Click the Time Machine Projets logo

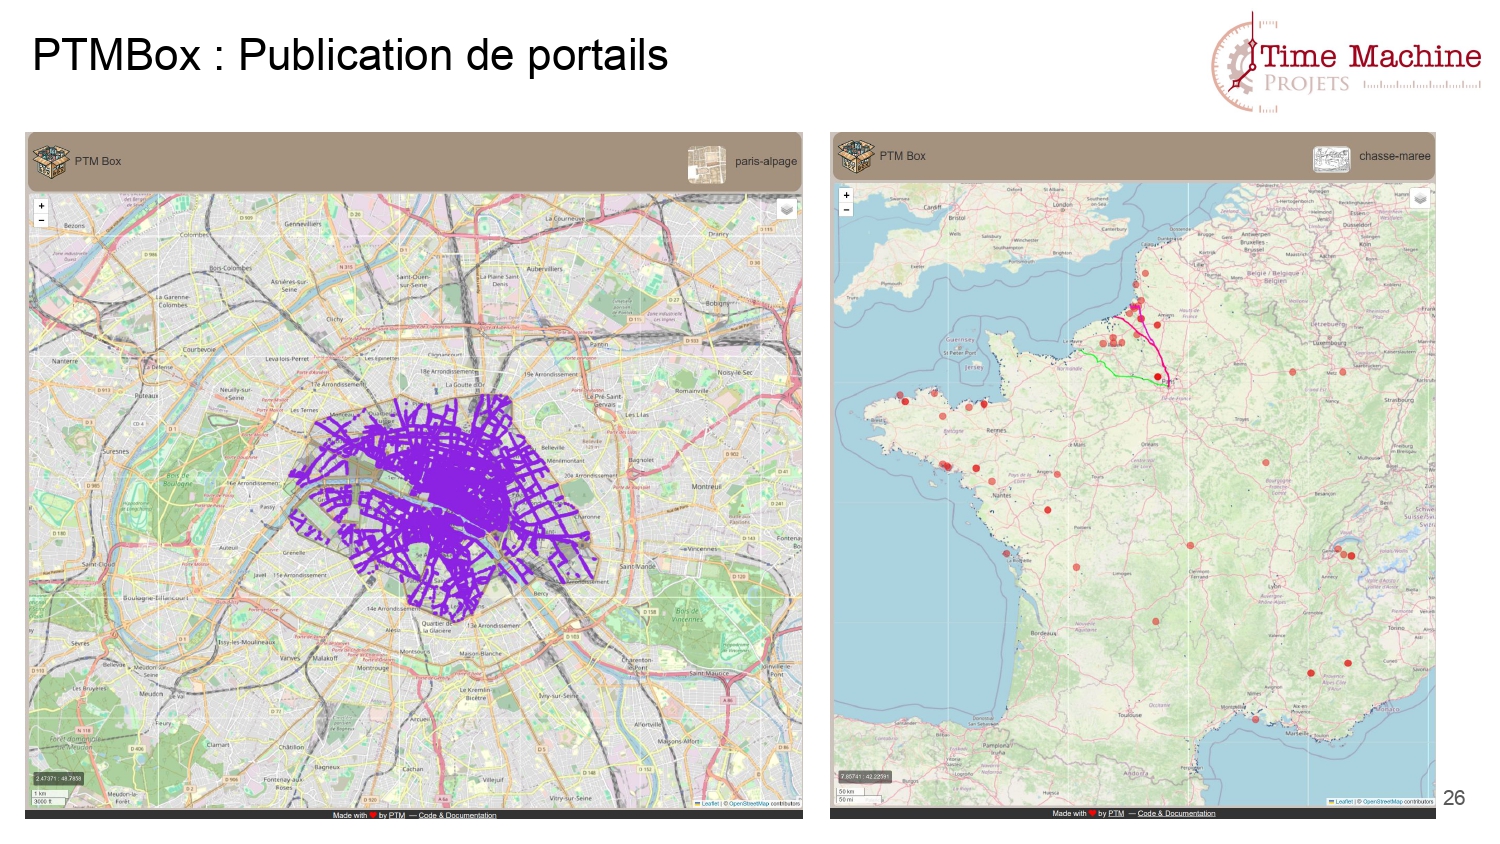click(1346, 62)
